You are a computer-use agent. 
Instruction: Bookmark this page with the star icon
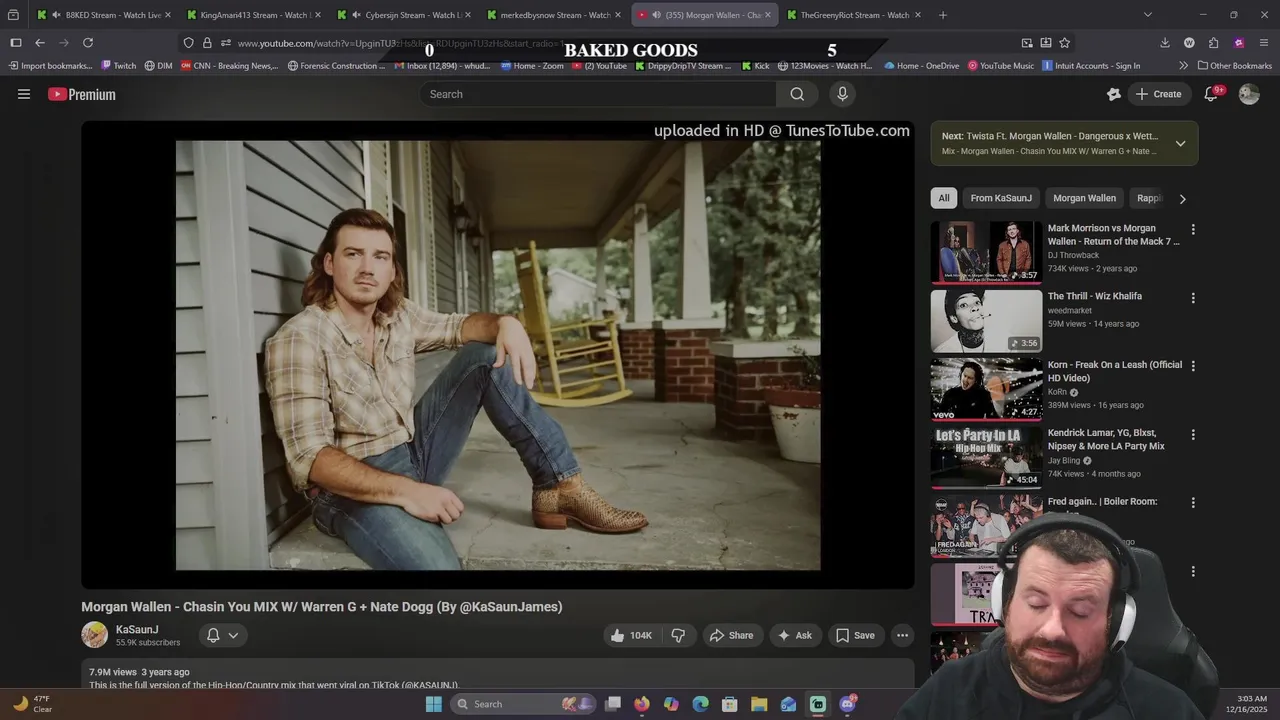click(1065, 43)
